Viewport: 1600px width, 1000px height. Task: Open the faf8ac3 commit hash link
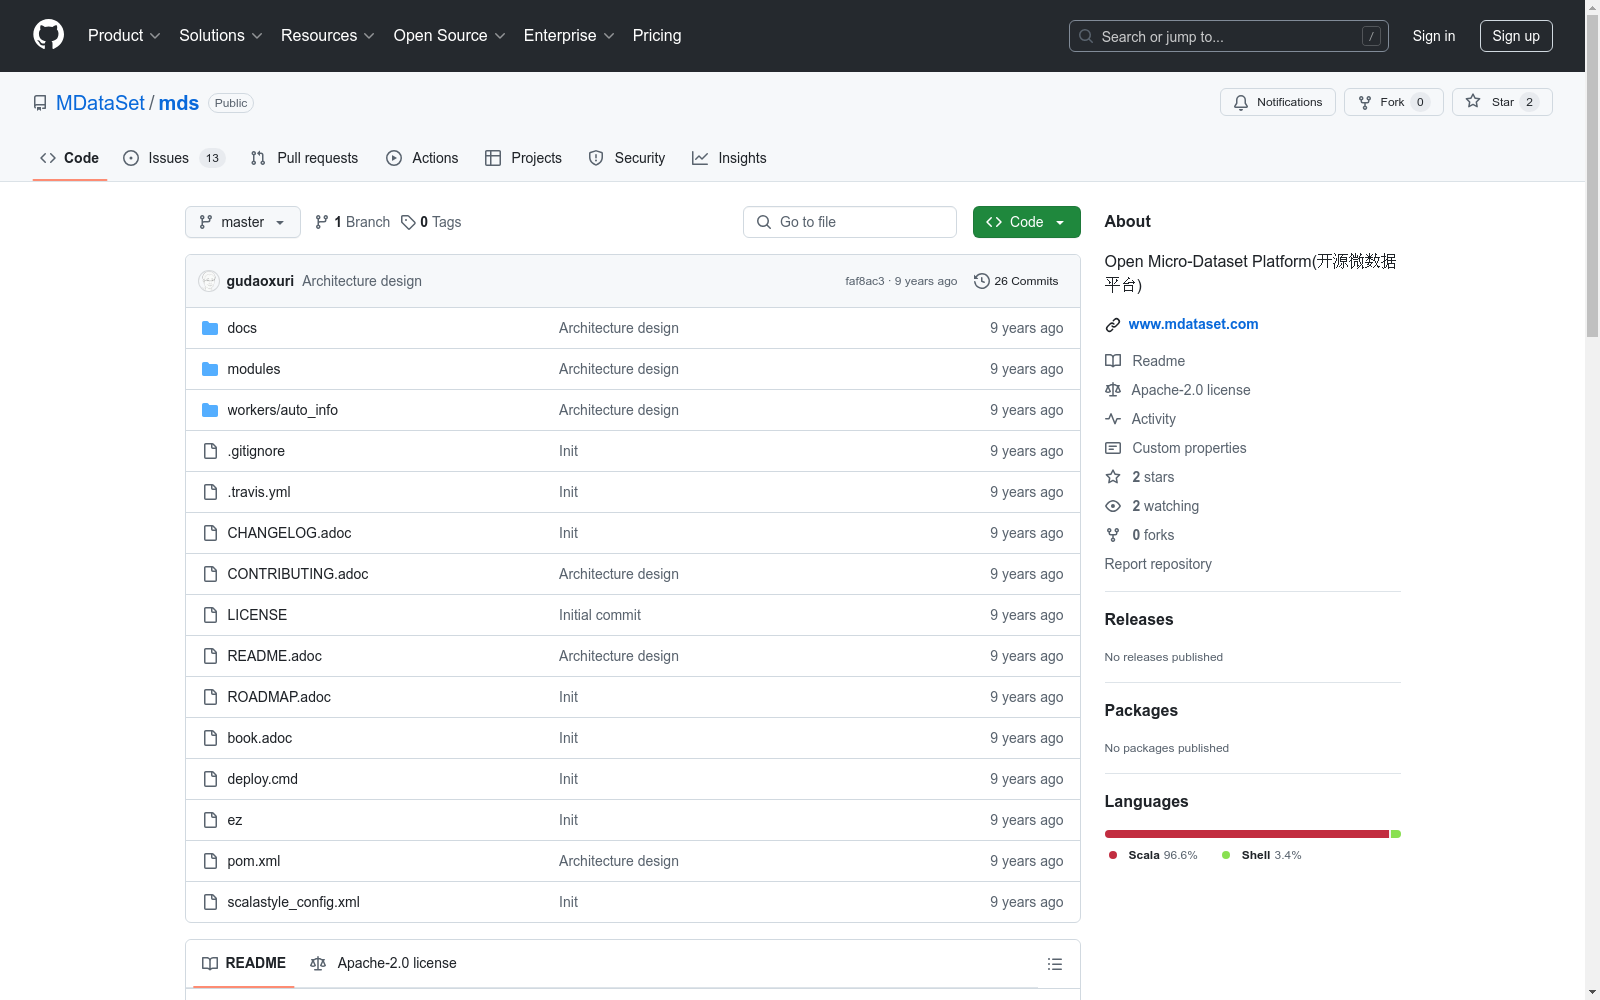[865, 281]
